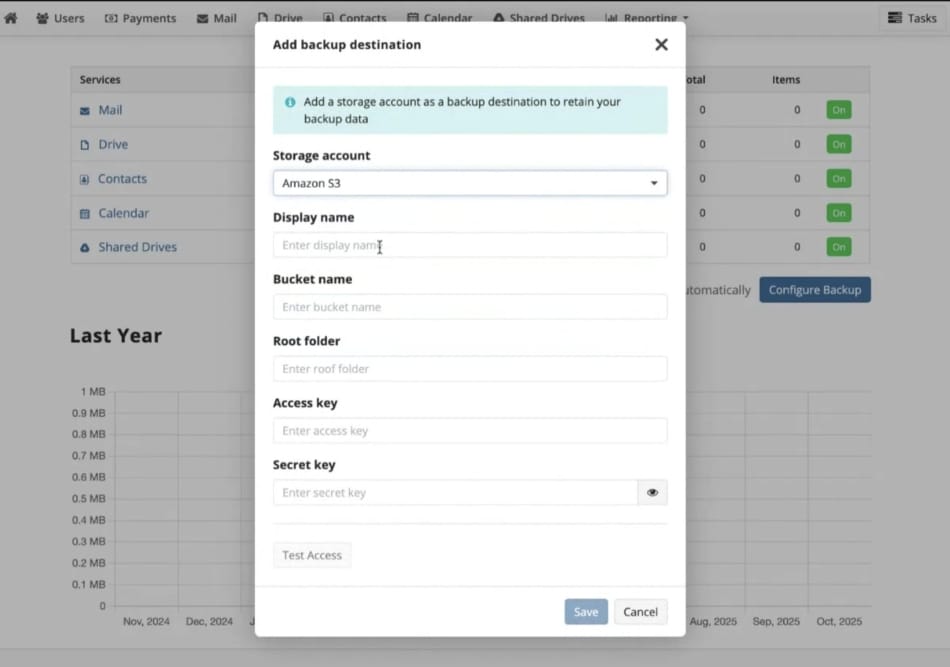Click the Items column header
The height and width of the screenshot is (667, 950).
[x=786, y=79]
